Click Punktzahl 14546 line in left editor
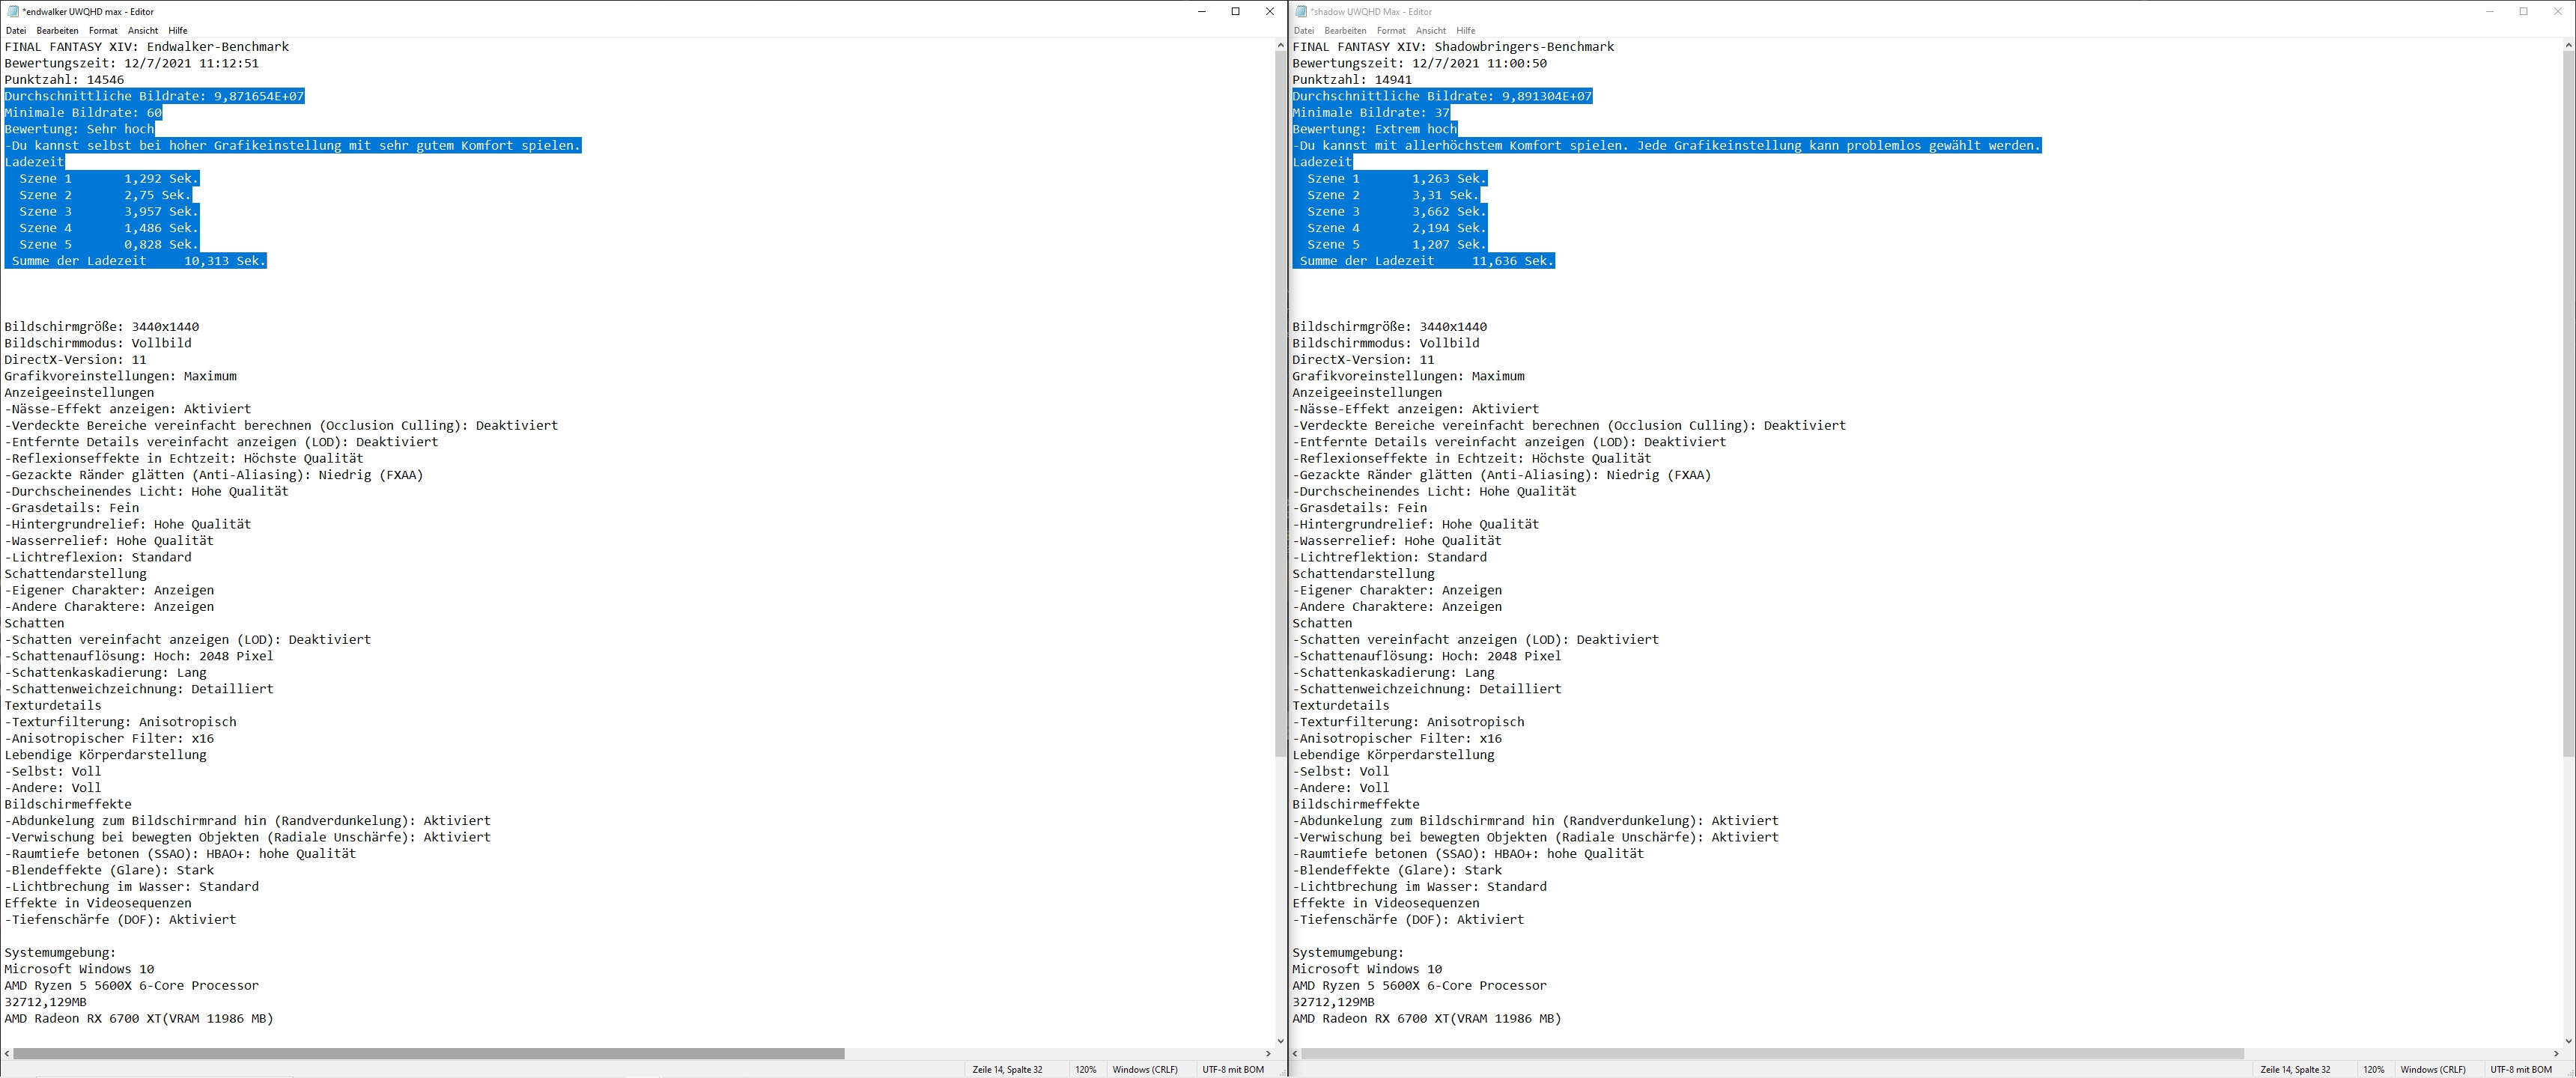The width and height of the screenshot is (2576, 1078). pyautogui.click(x=64, y=80)
